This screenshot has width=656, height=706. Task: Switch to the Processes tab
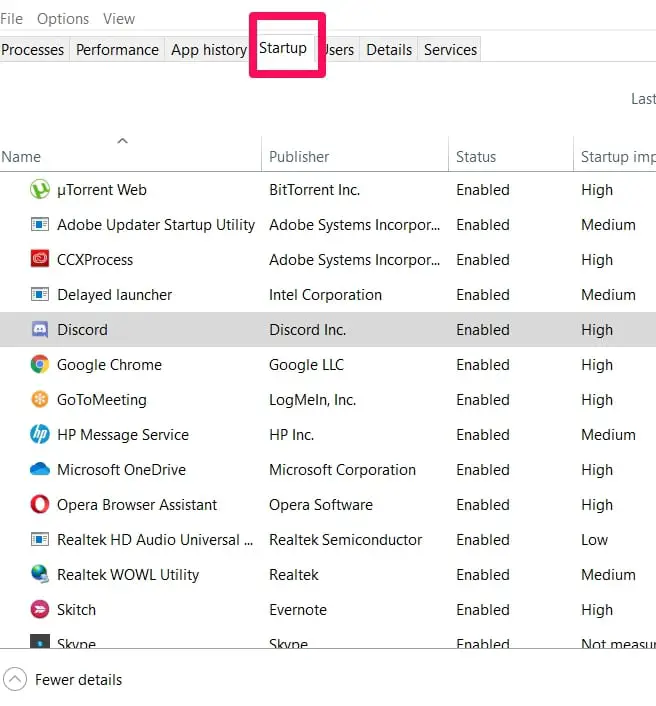pyautogui.click(x=32, y=50)
